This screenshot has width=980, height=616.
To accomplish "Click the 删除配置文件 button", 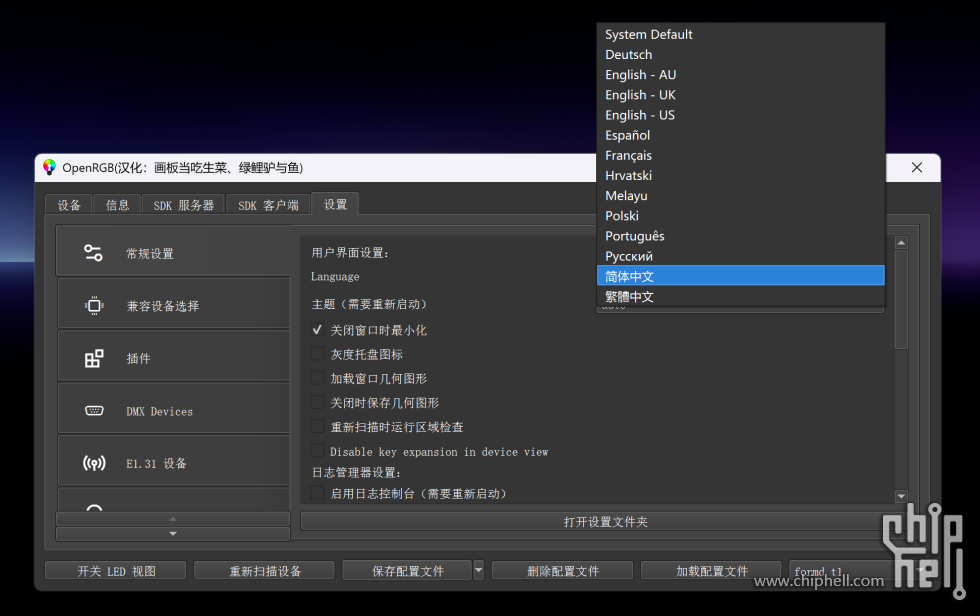I will pyautogui.click(x=562, y=571).
